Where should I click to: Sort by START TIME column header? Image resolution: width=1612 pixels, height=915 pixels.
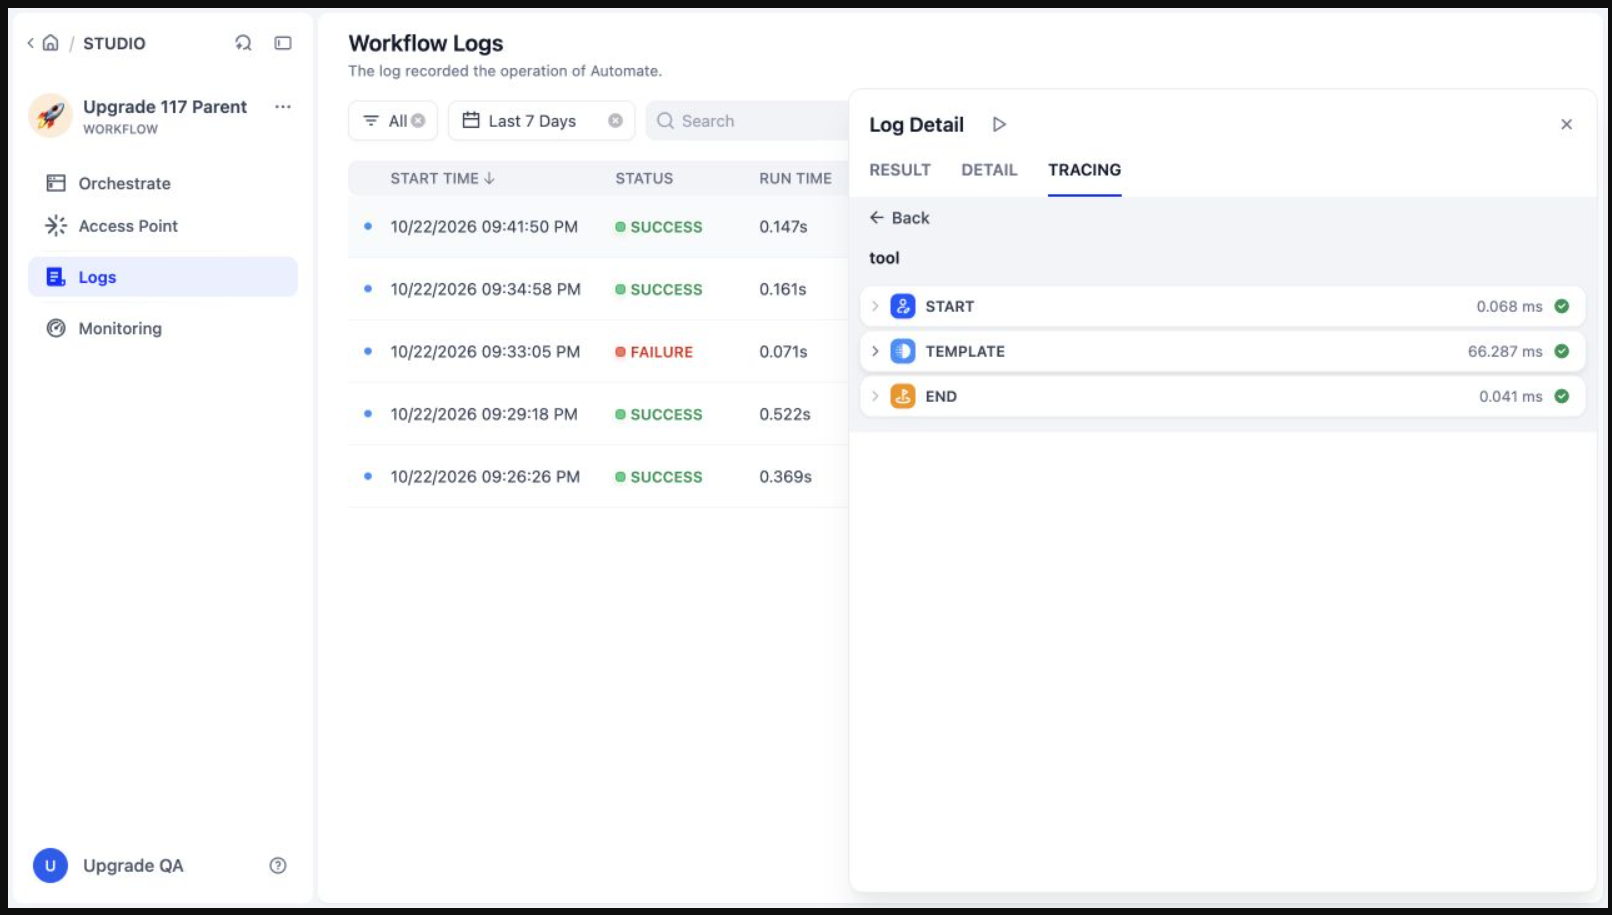pos(442,178)
